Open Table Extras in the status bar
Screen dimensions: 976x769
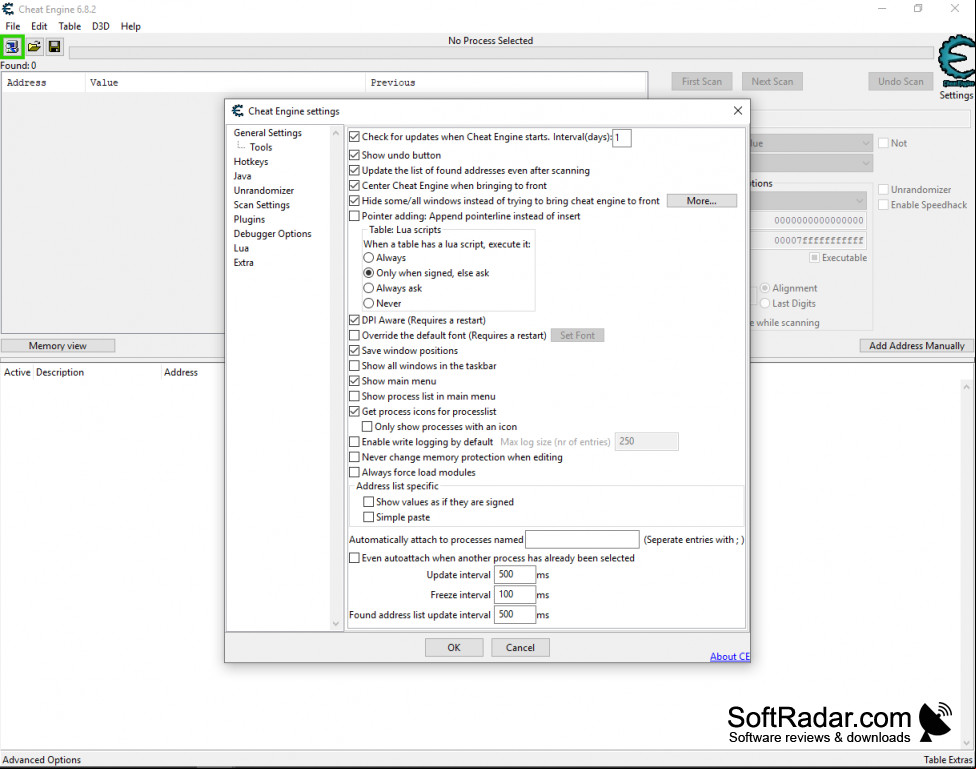pyautogui.click(x=947, y=760)
